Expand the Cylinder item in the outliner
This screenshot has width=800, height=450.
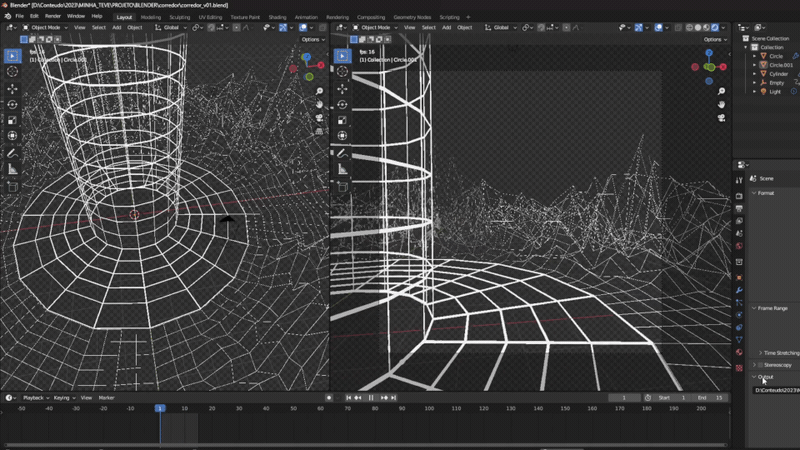pyautogui.click(x=755, y=73)
